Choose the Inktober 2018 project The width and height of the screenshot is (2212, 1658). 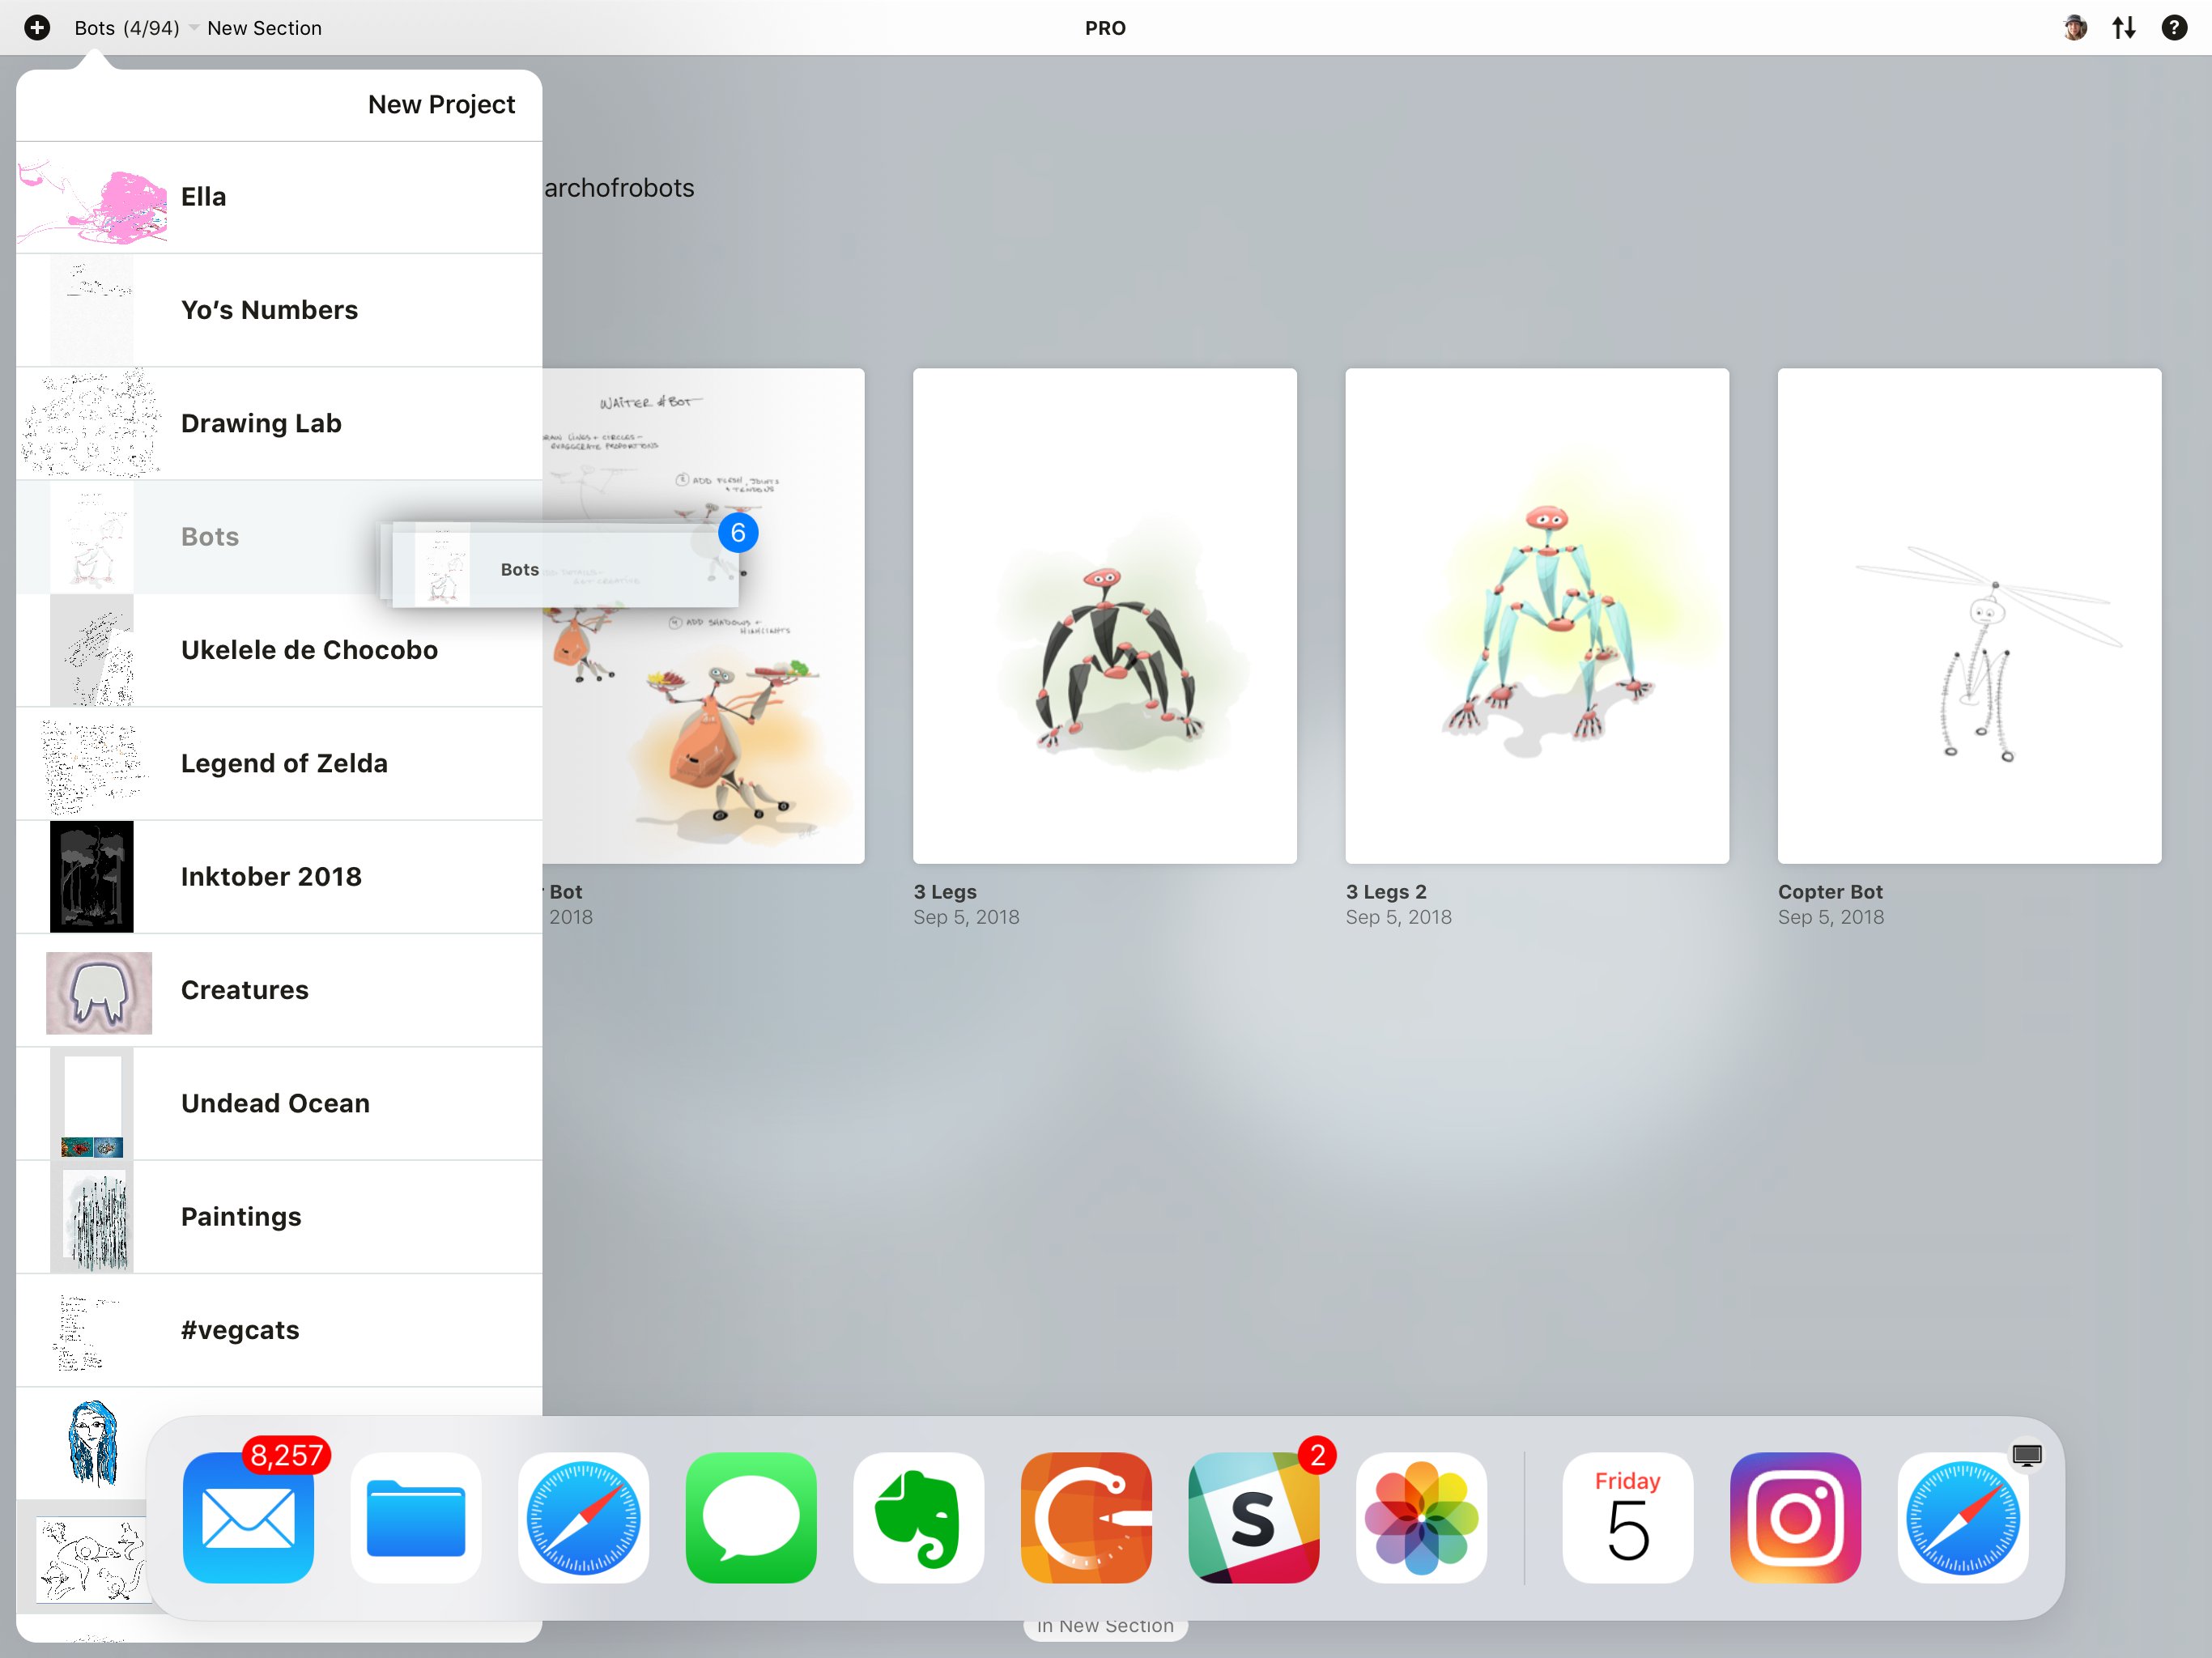(279, 877)
